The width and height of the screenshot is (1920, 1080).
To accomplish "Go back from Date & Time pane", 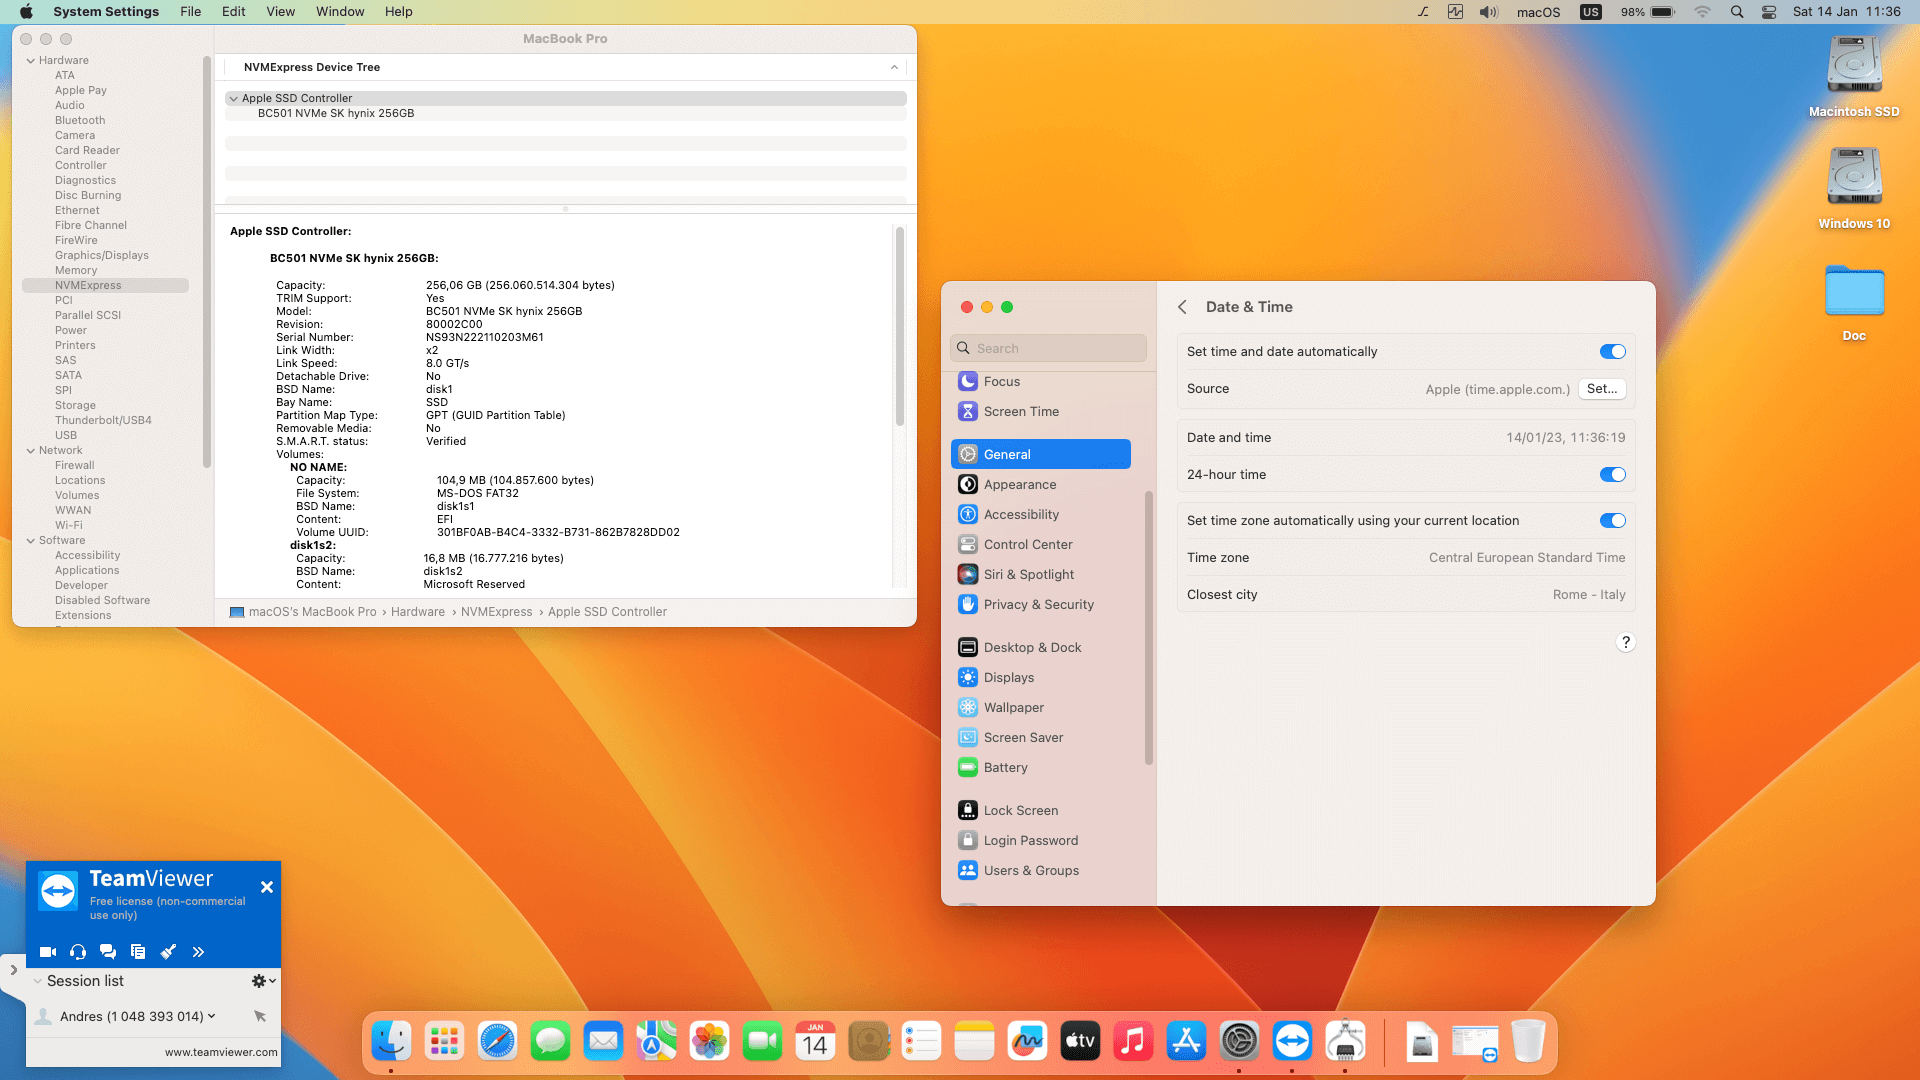I will coord(1182,307).
